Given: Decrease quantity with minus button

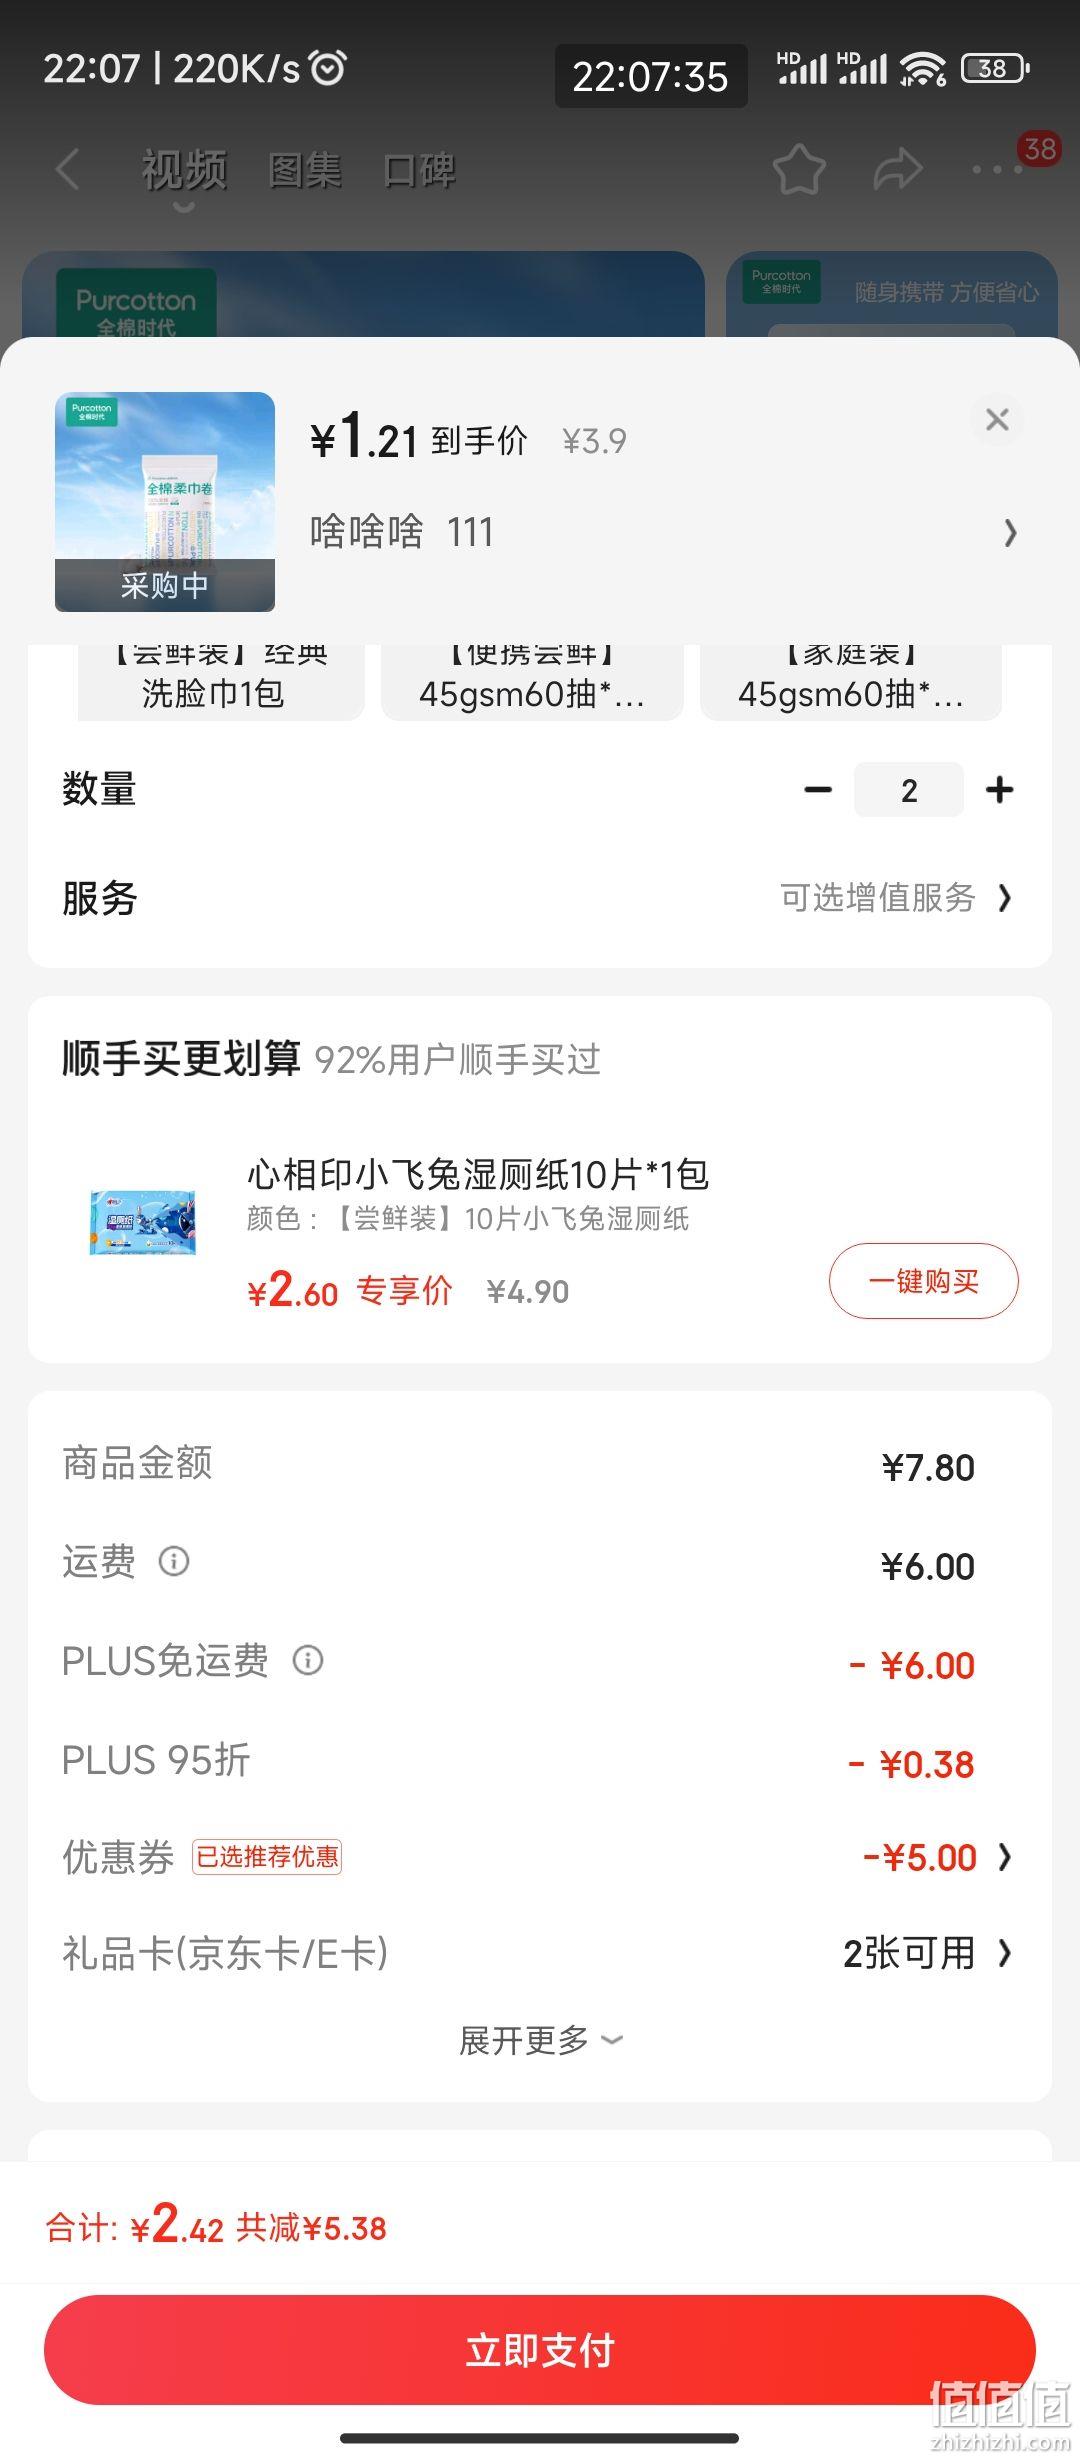Looking at the screenshot, I should (818, 790).
